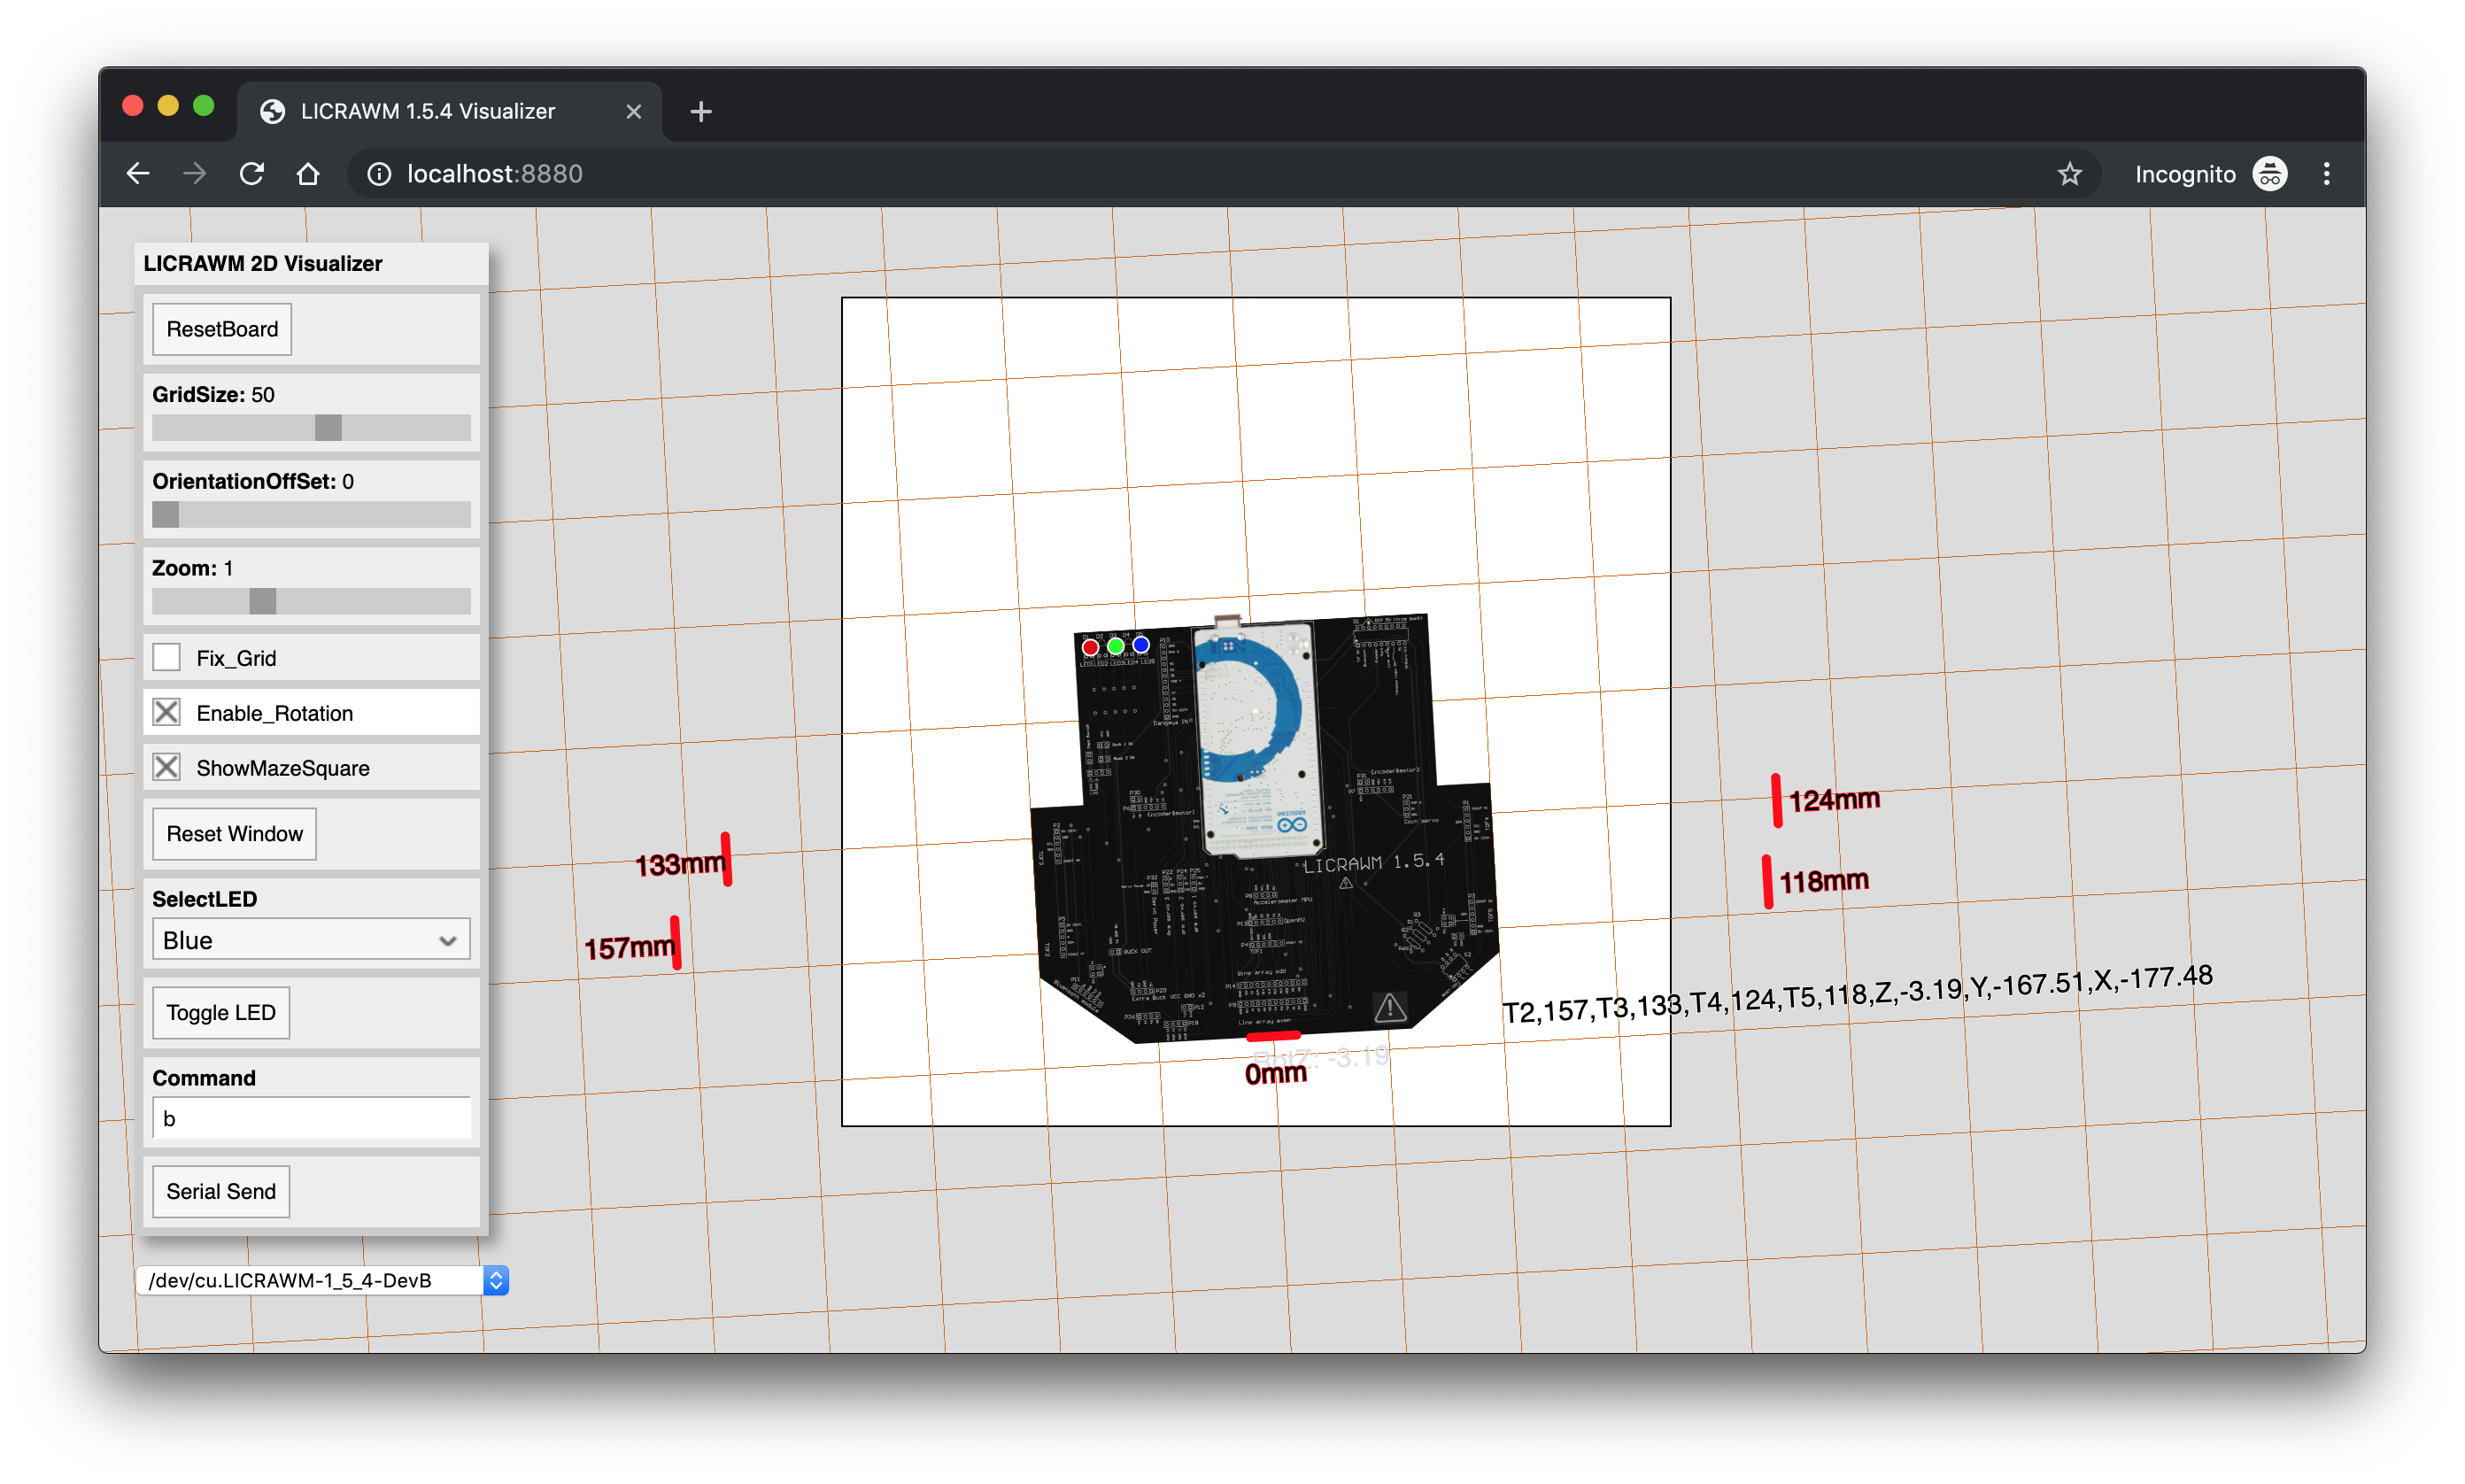2465x1484 pixels.
Task: Click the GridSize slider handle
Action: [328, 428]
